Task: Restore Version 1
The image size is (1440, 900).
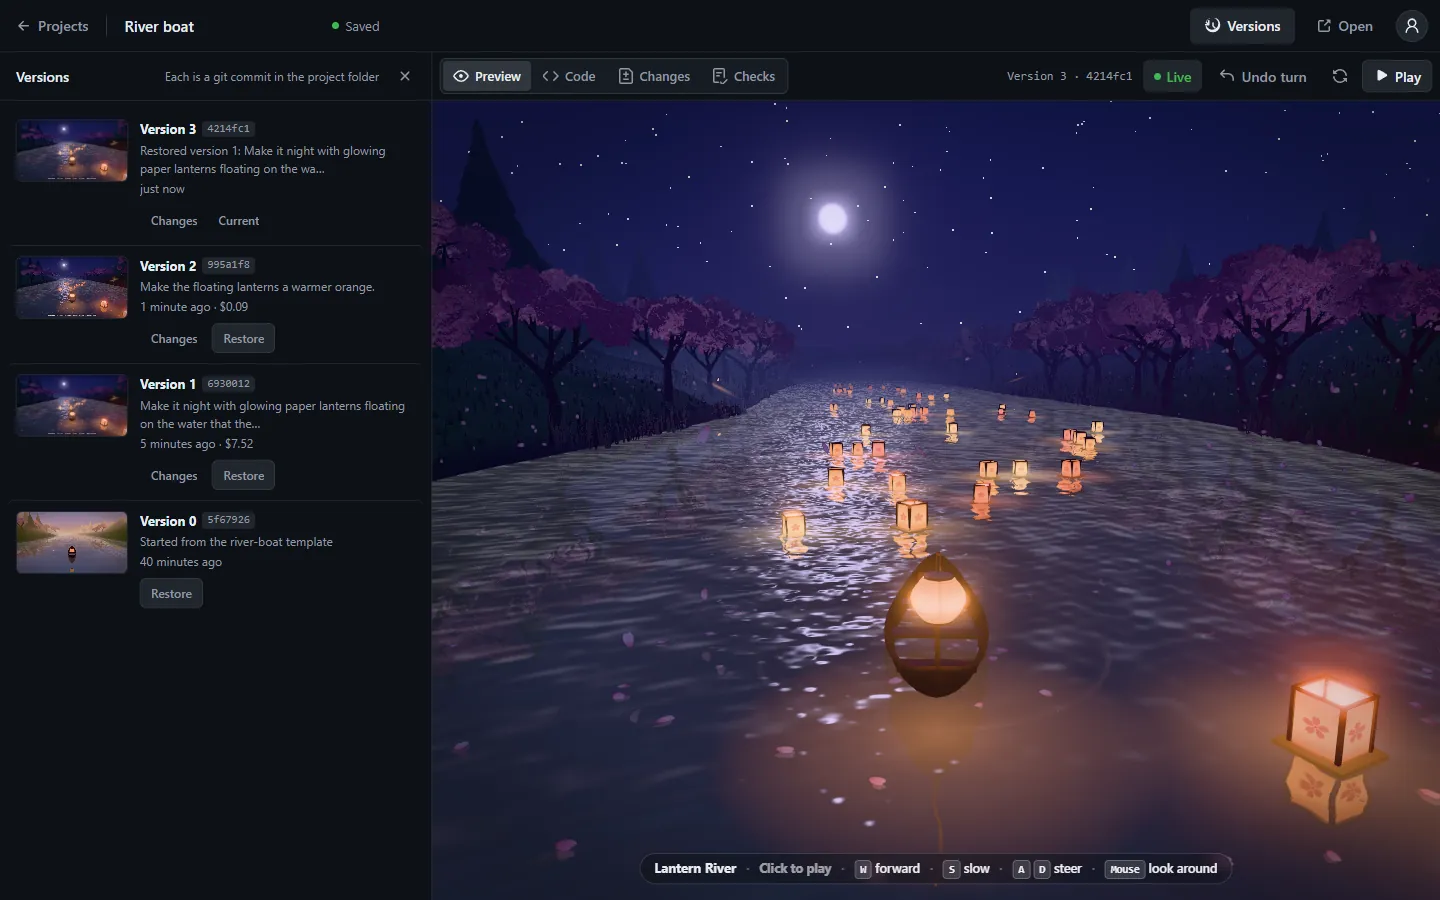Action: (244, 475)
